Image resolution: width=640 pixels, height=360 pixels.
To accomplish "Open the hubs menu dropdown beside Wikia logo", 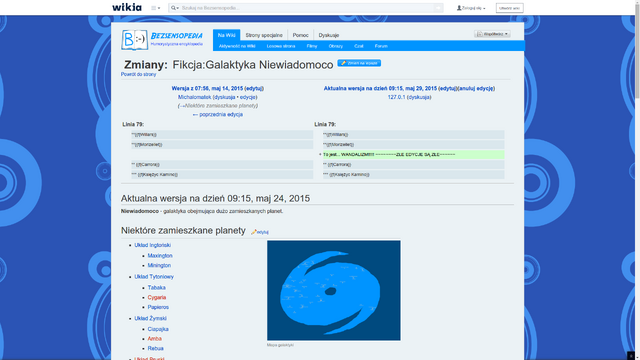I will click(156, 8).
